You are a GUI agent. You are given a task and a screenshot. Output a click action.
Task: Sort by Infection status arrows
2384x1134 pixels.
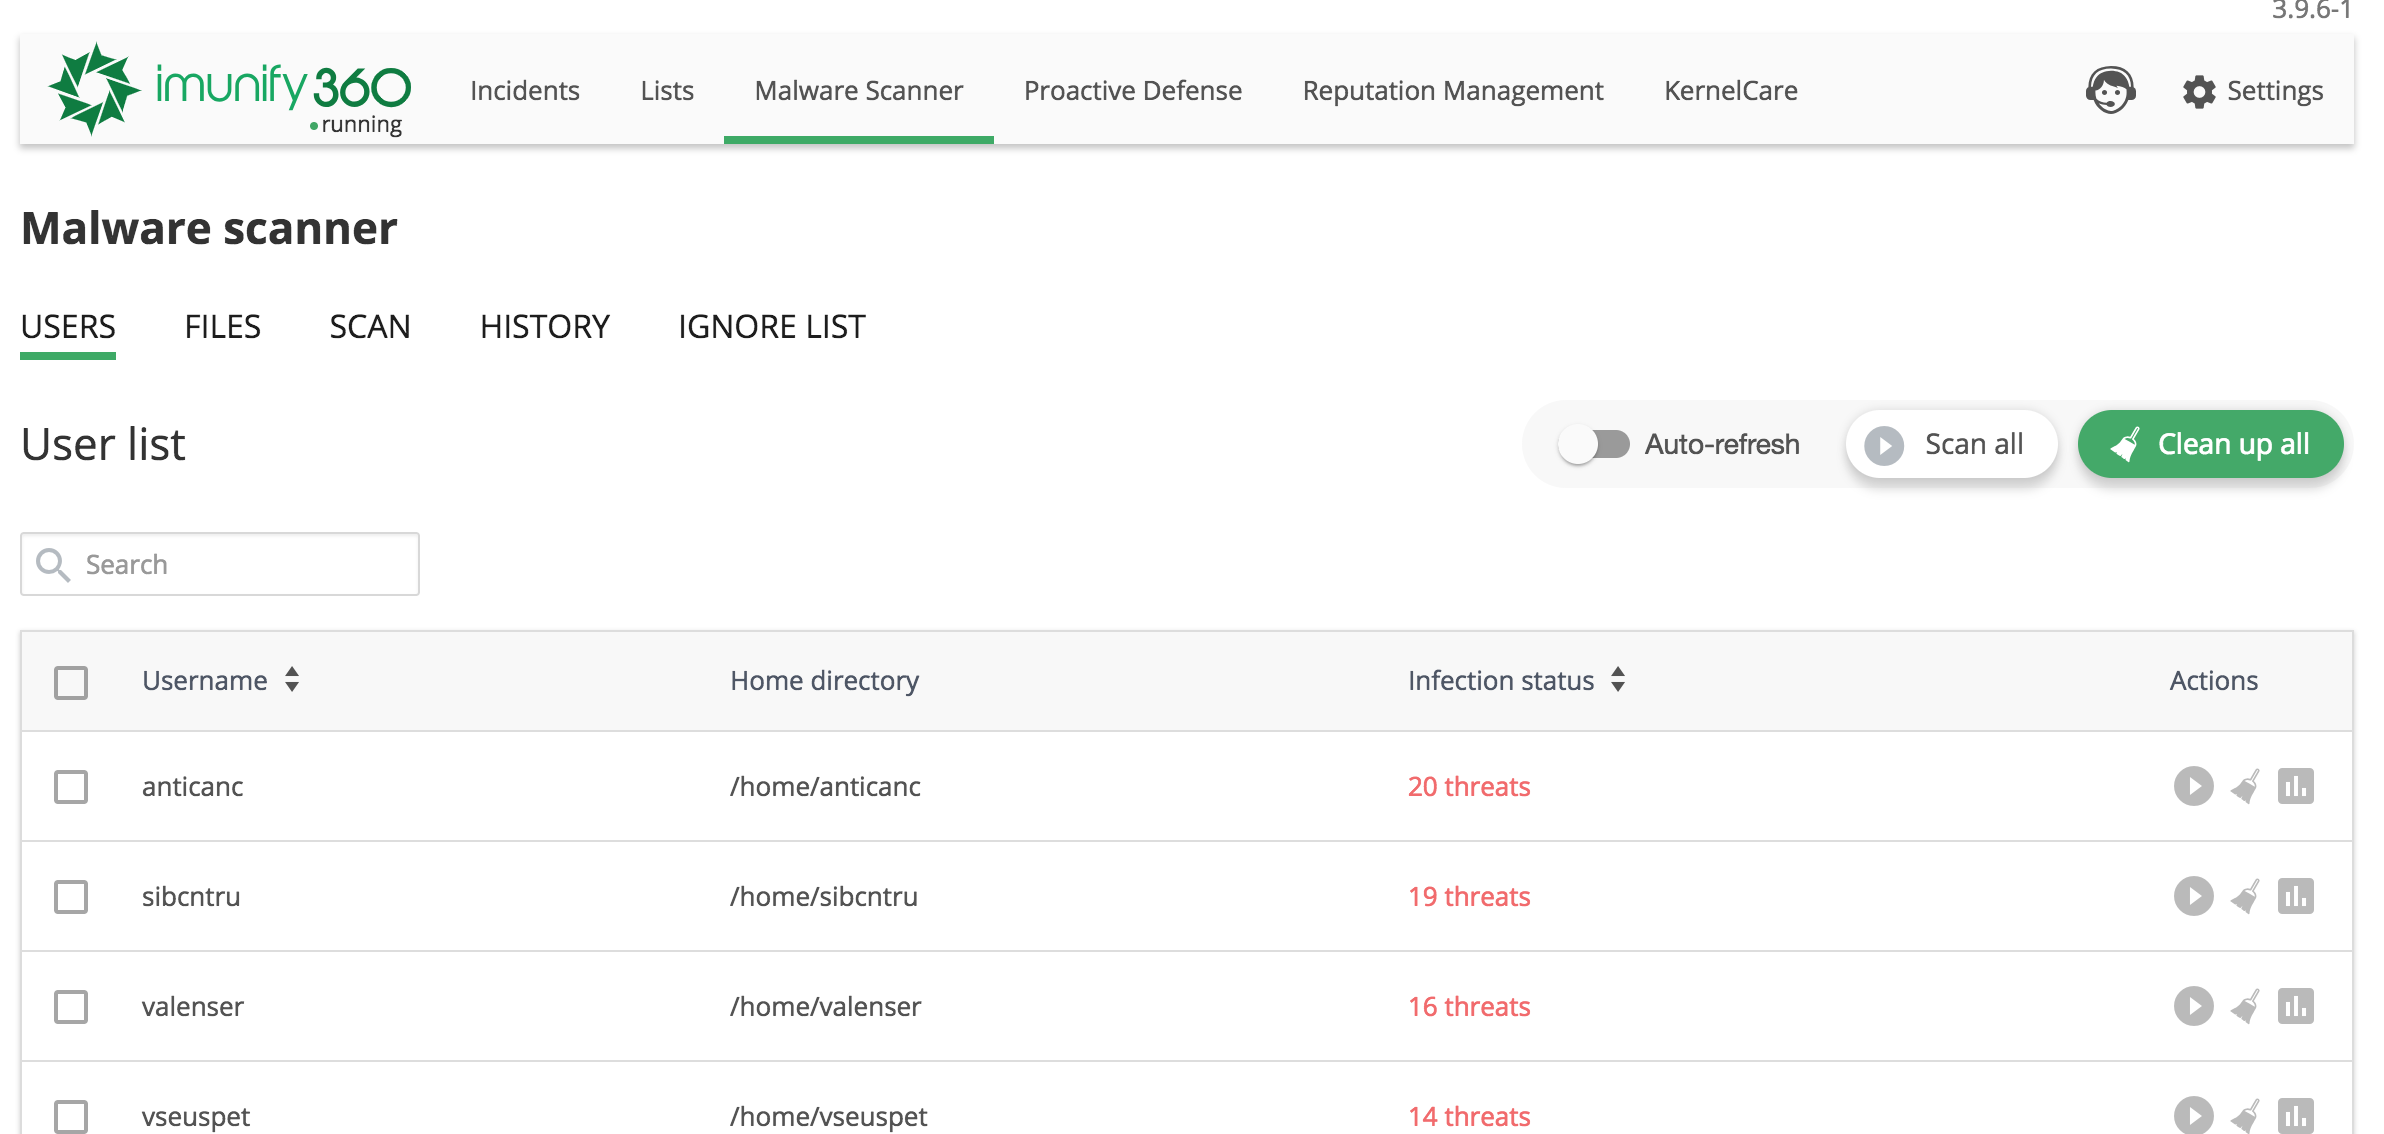pyautogui.click(x=1618, y=680)
